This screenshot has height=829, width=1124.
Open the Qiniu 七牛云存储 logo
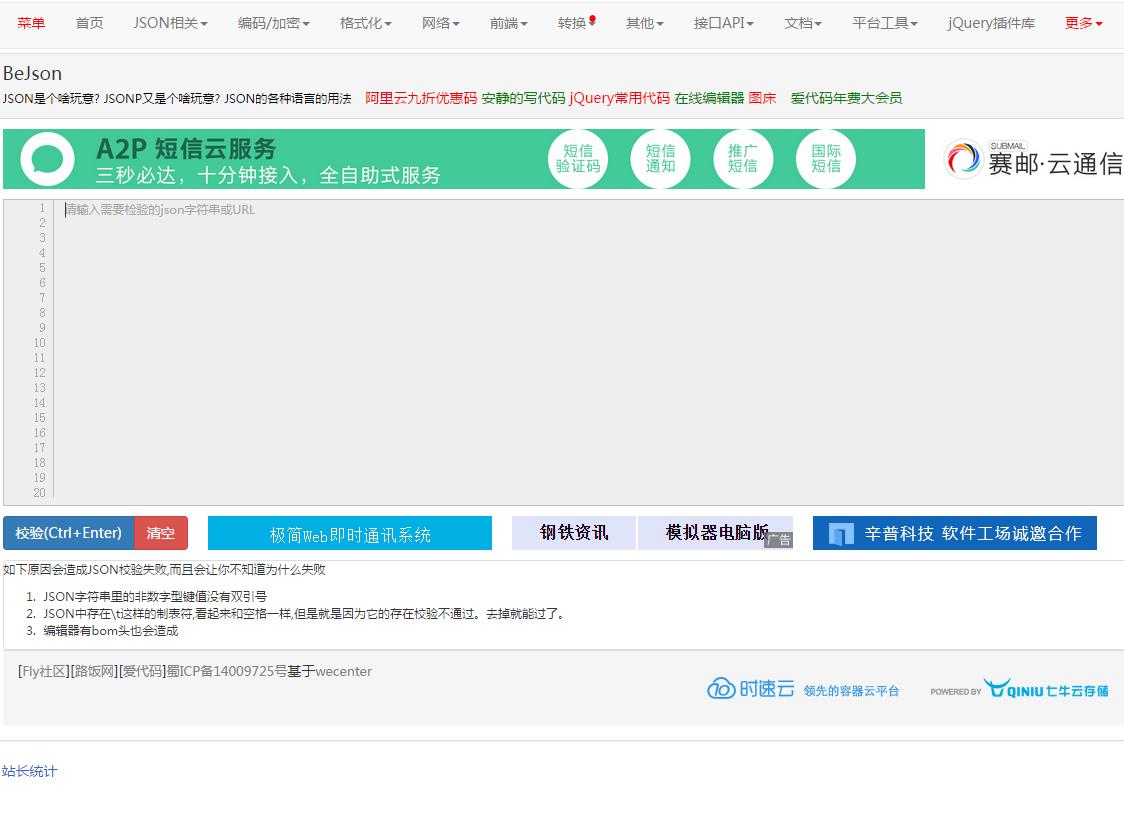1044,689
